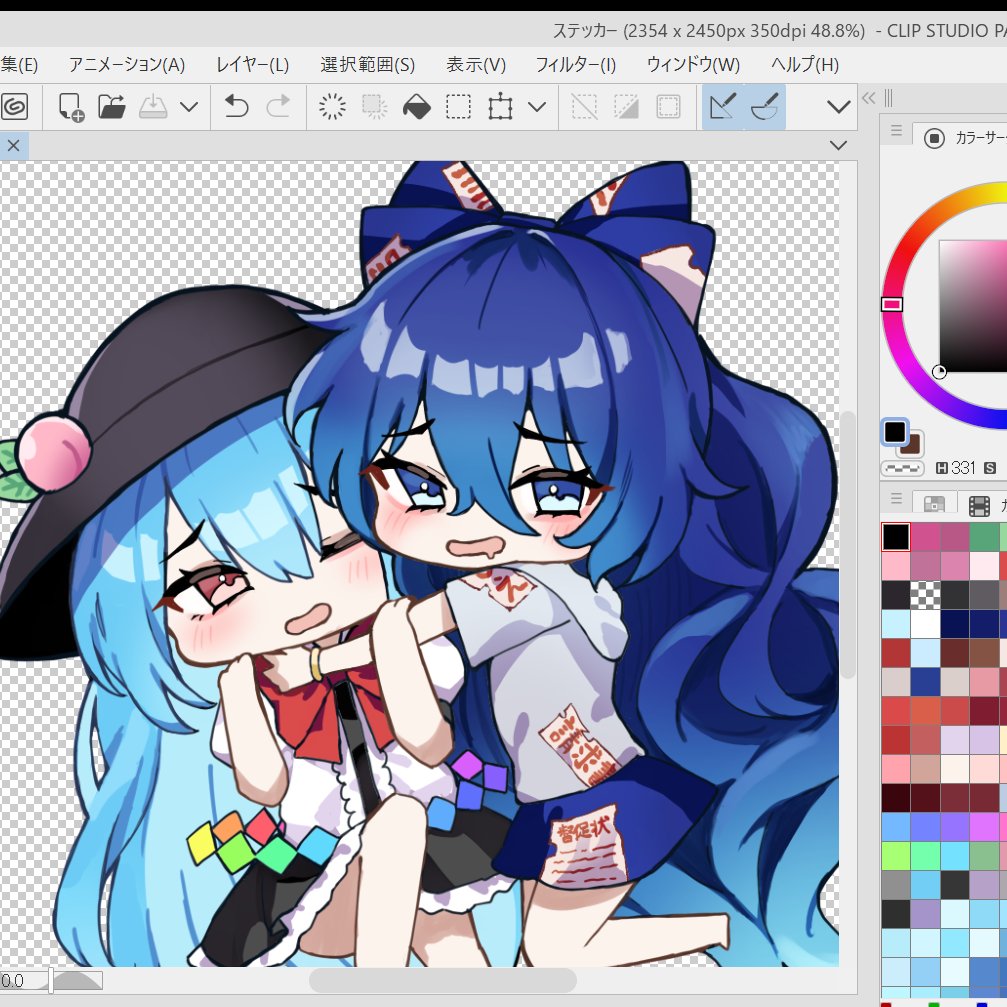This screenshot has width=1007, height=1007.
Task: Click the CLIP STUDIO logo icon in toolbar
Action: [x=16, y=107]
